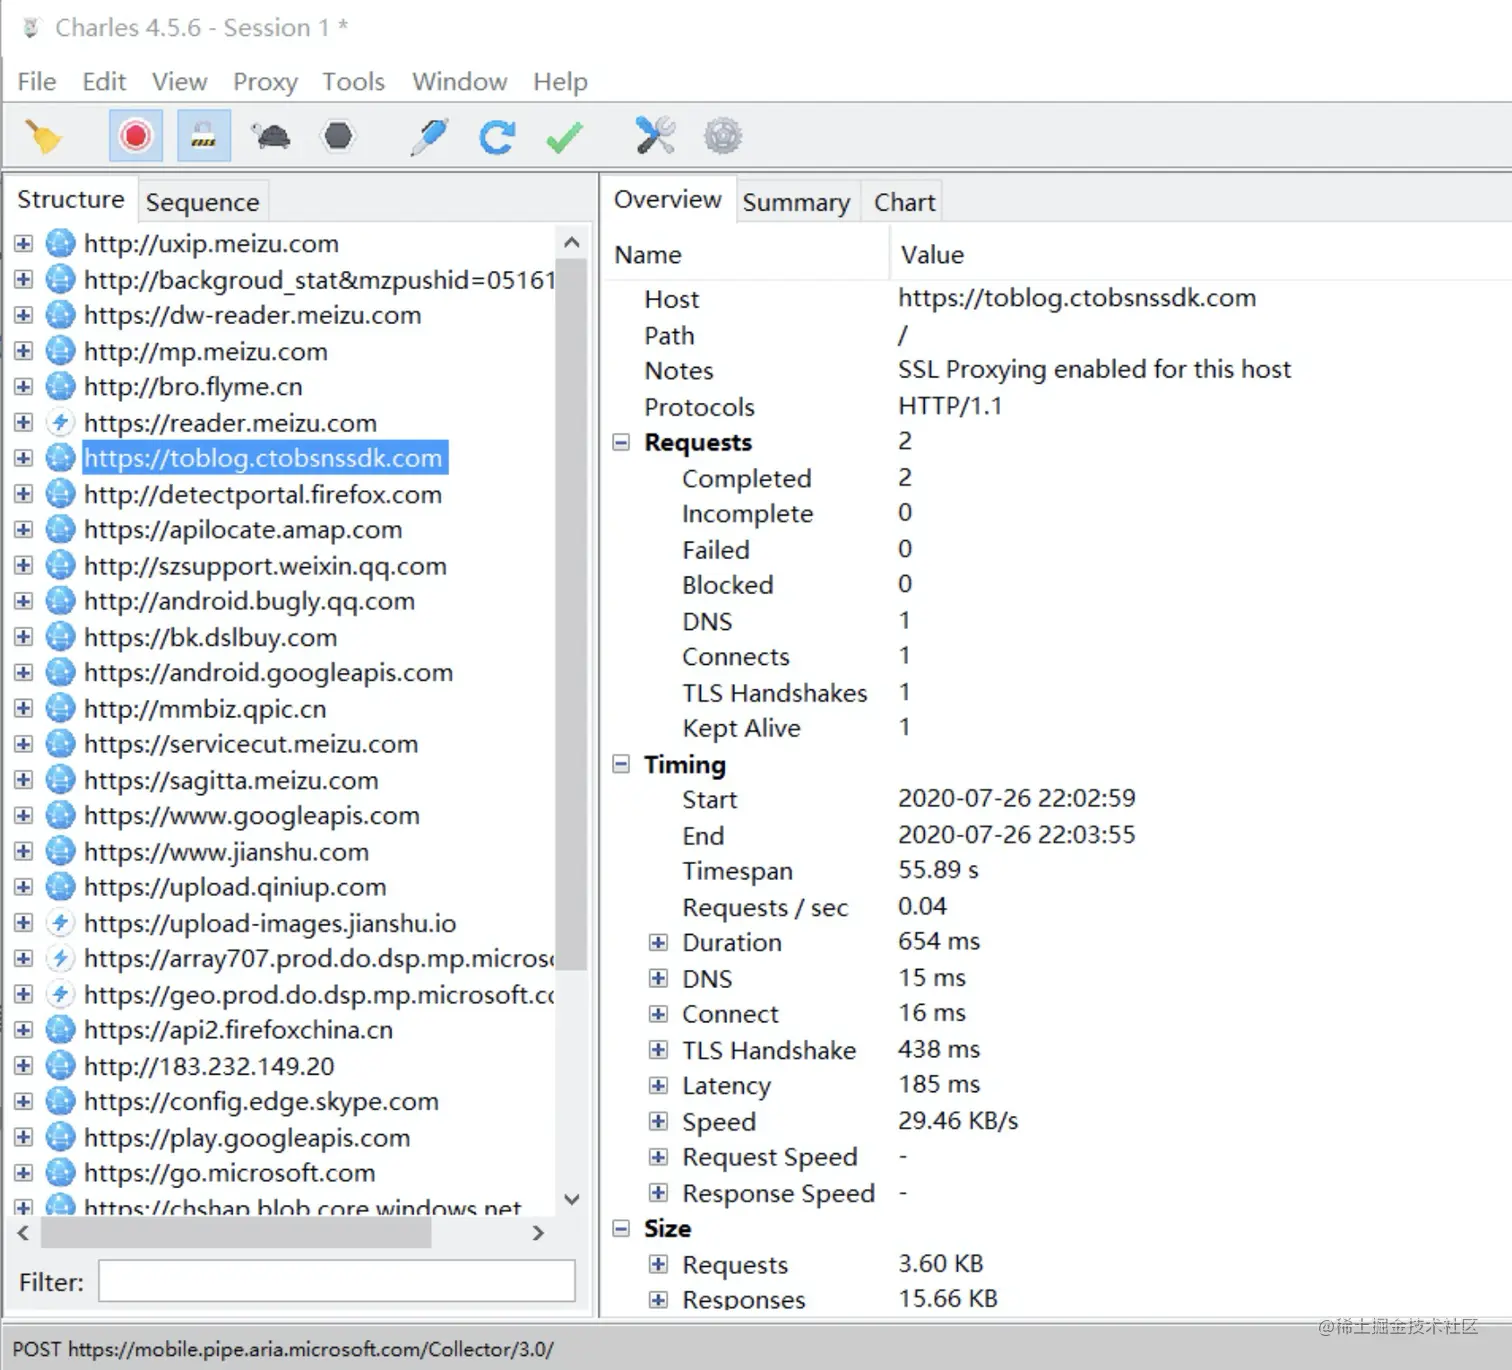This screenshot has height=1370, width=1512.
Task: Select https://sagitta.meizu.com host
Action: click(231, 780)
